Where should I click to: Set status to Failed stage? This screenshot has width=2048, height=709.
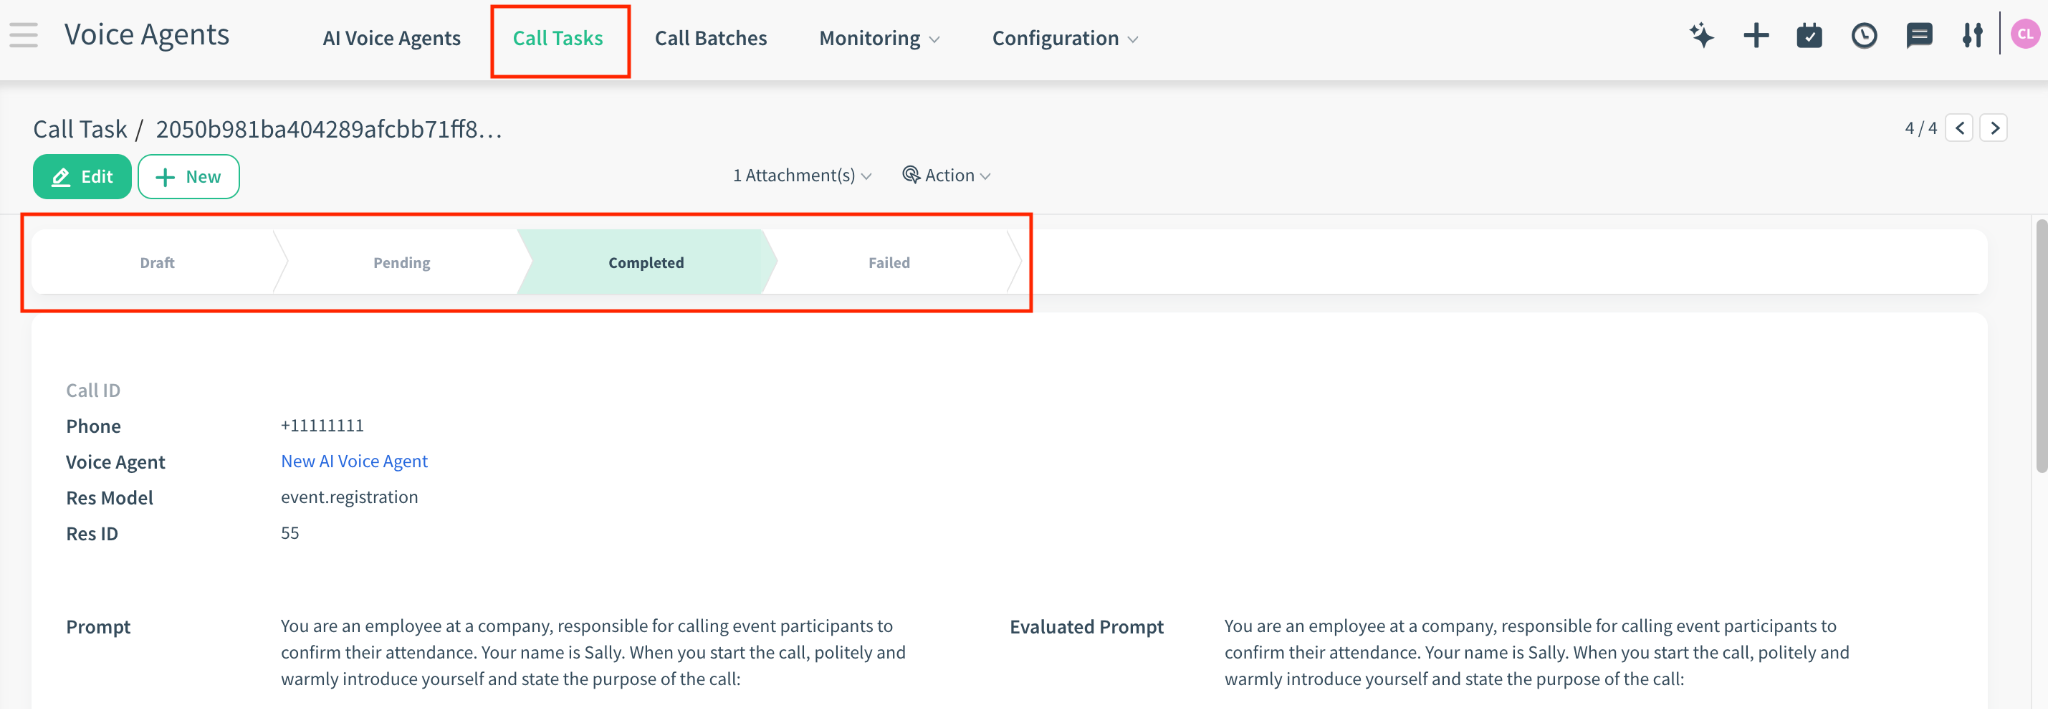pyautogui.click(x=889, y=263)
